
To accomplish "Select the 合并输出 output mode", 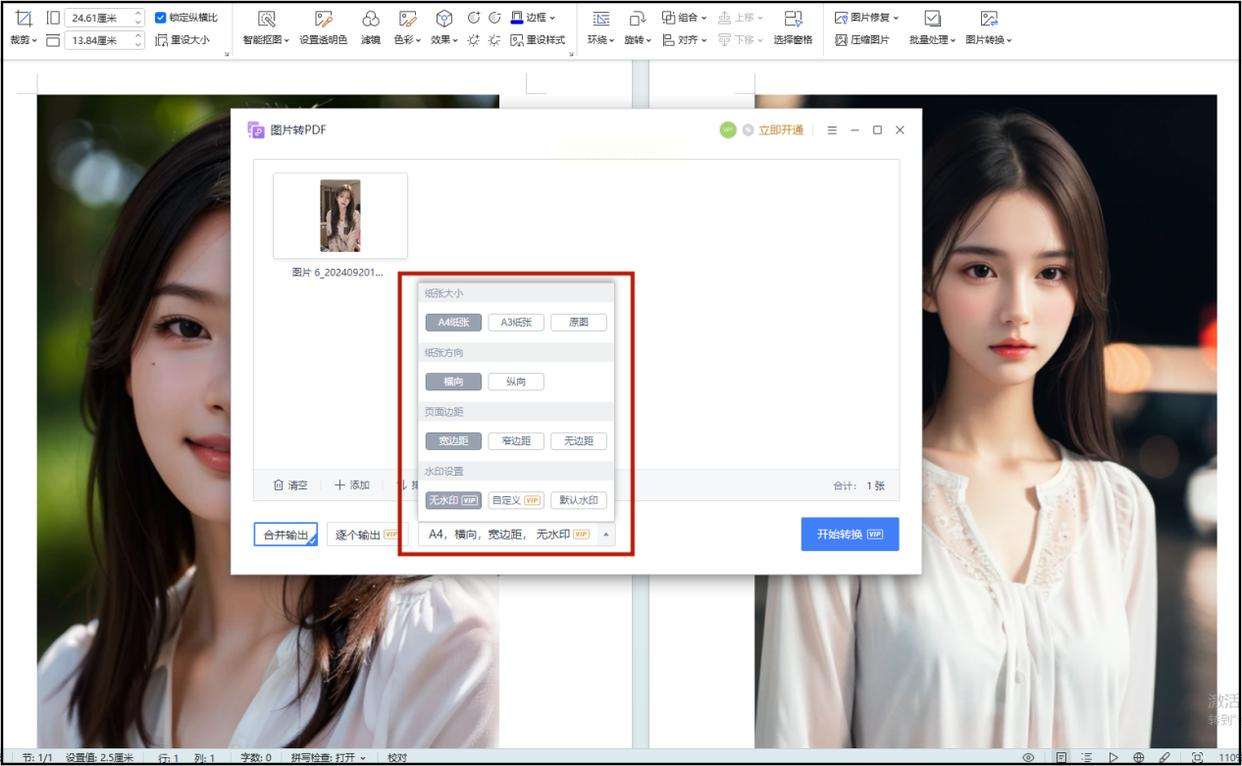I will [286, 535].
